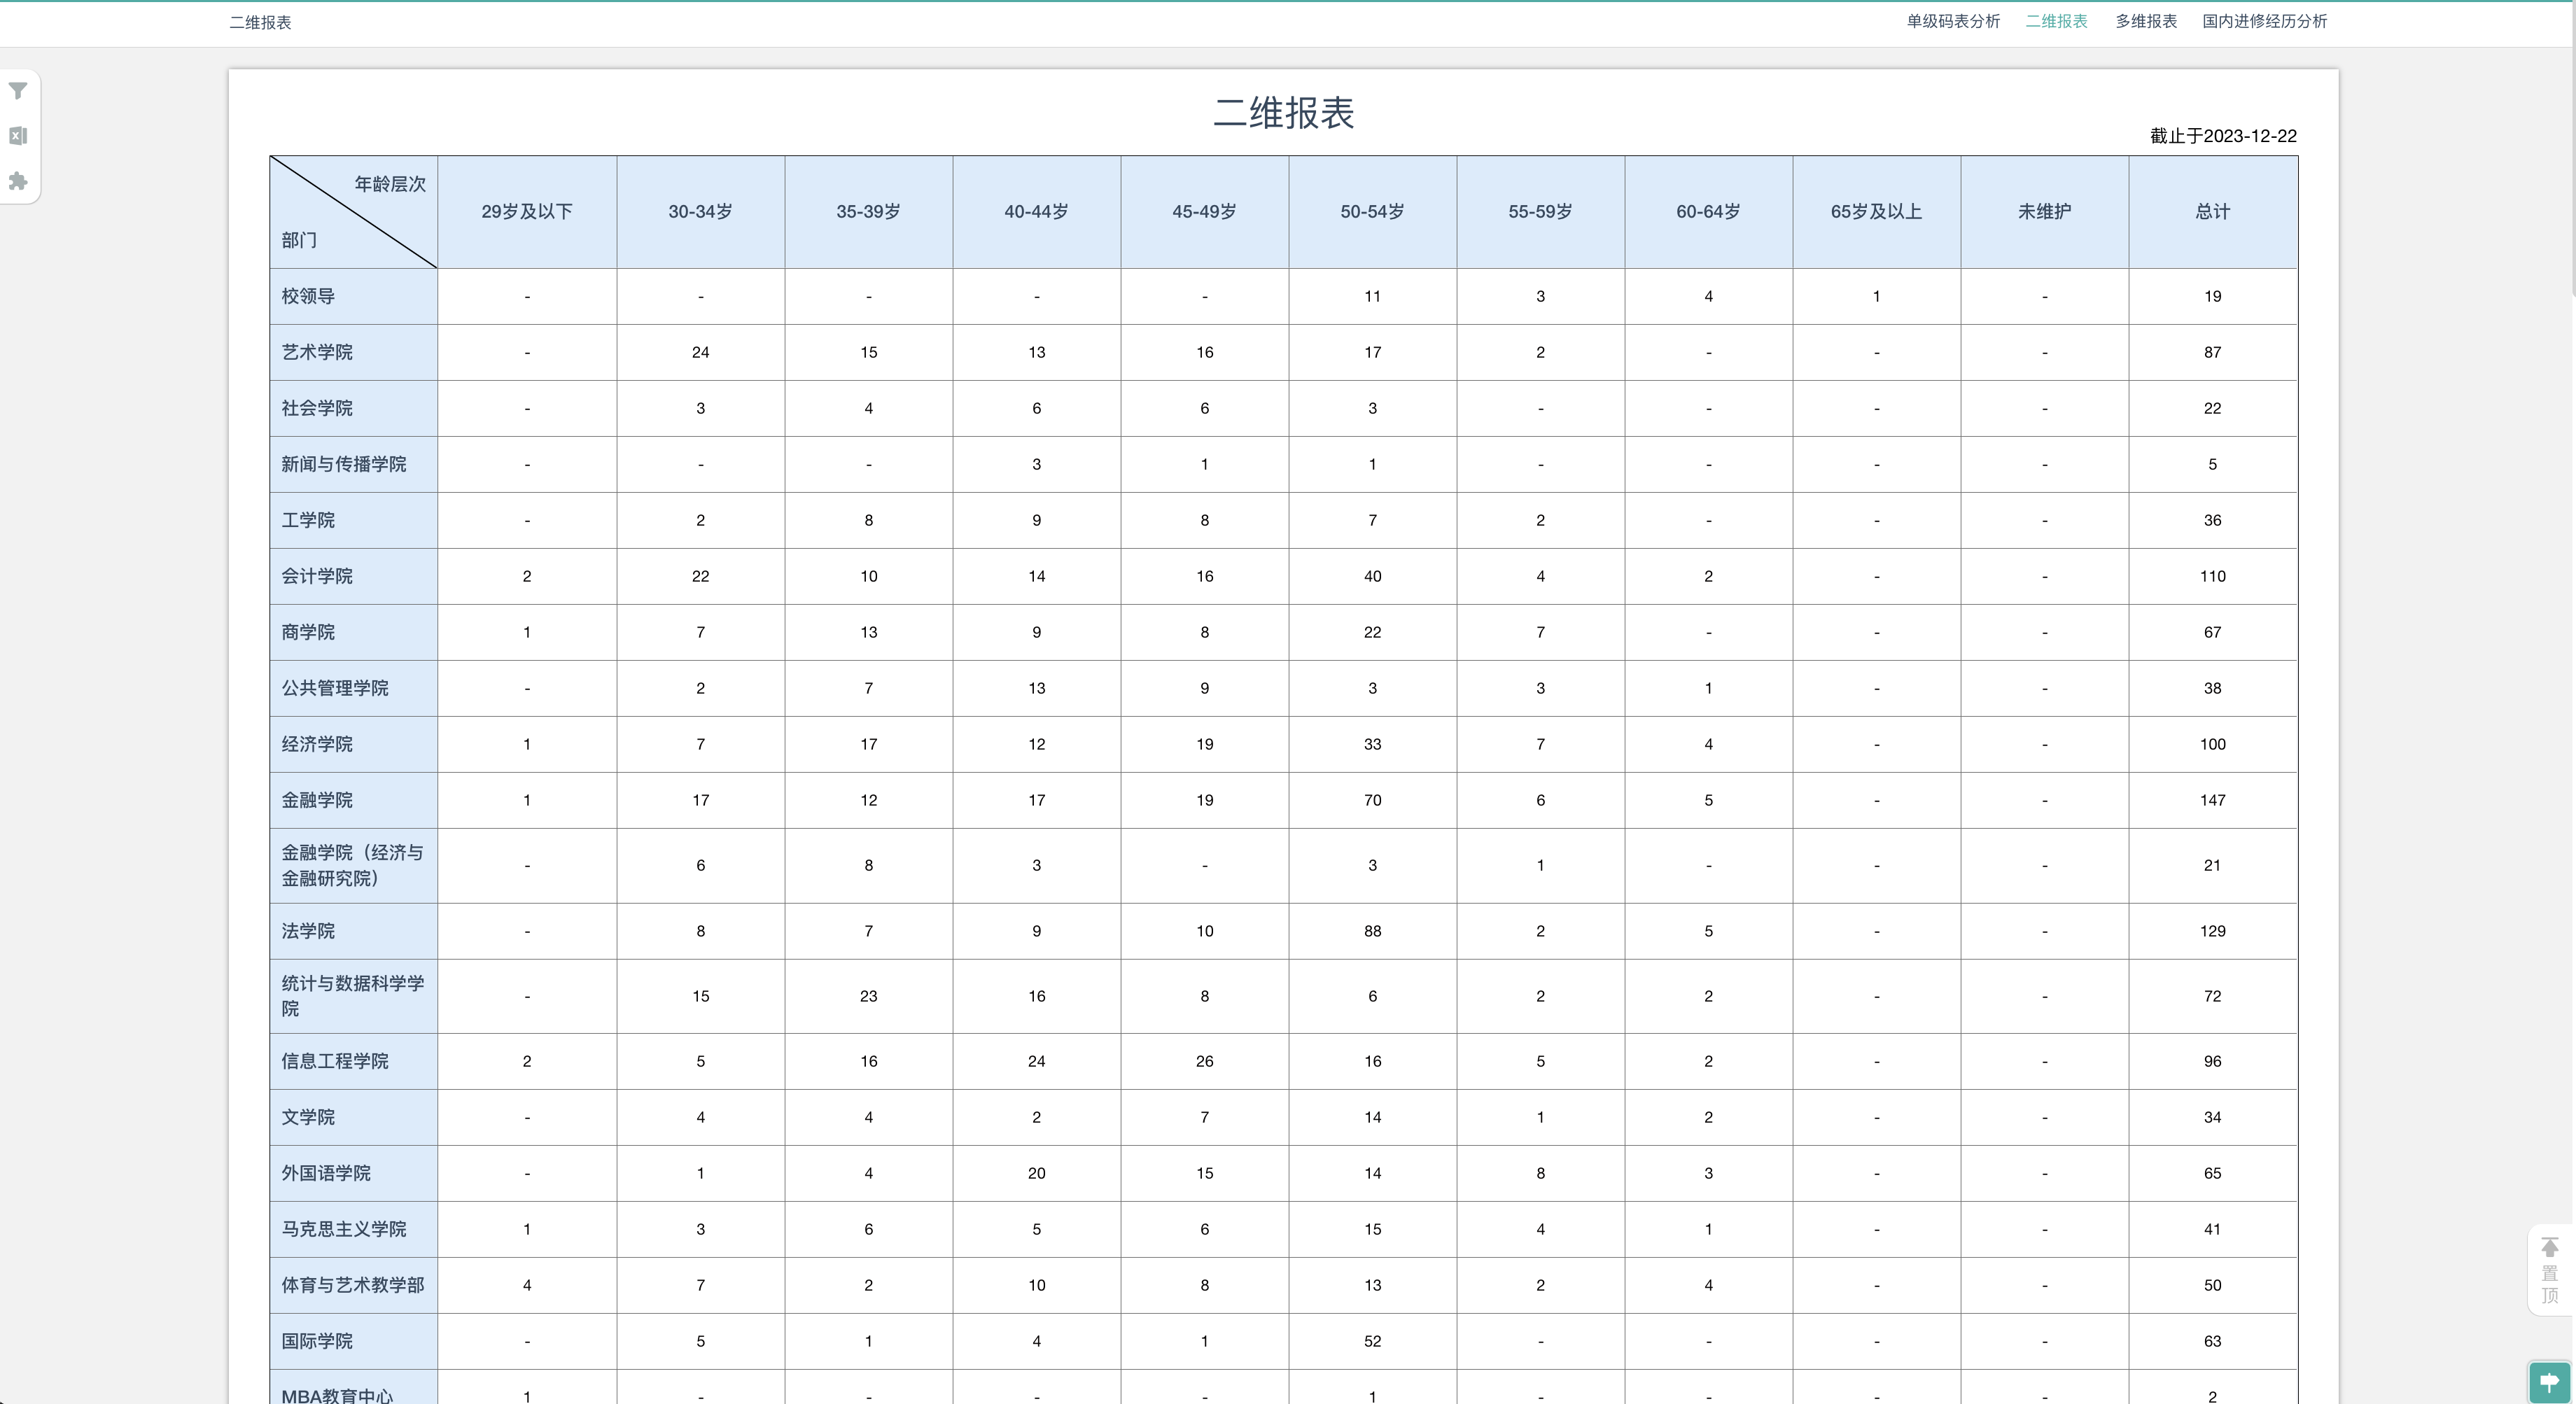Click value 26 in 信息工程学院 row
Image resolution: width=2576 pixels, height=1404 pixels.
click(x=1205, y=1061)
